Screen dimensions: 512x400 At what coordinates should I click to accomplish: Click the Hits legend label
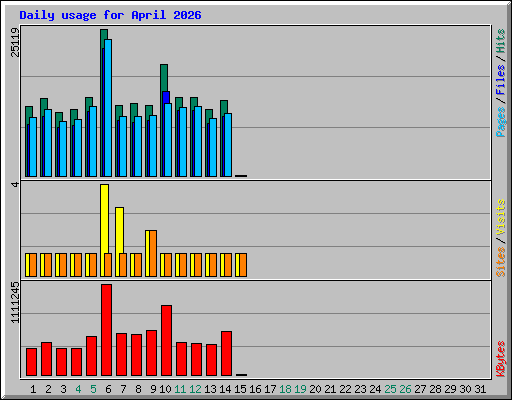[500, 41]
